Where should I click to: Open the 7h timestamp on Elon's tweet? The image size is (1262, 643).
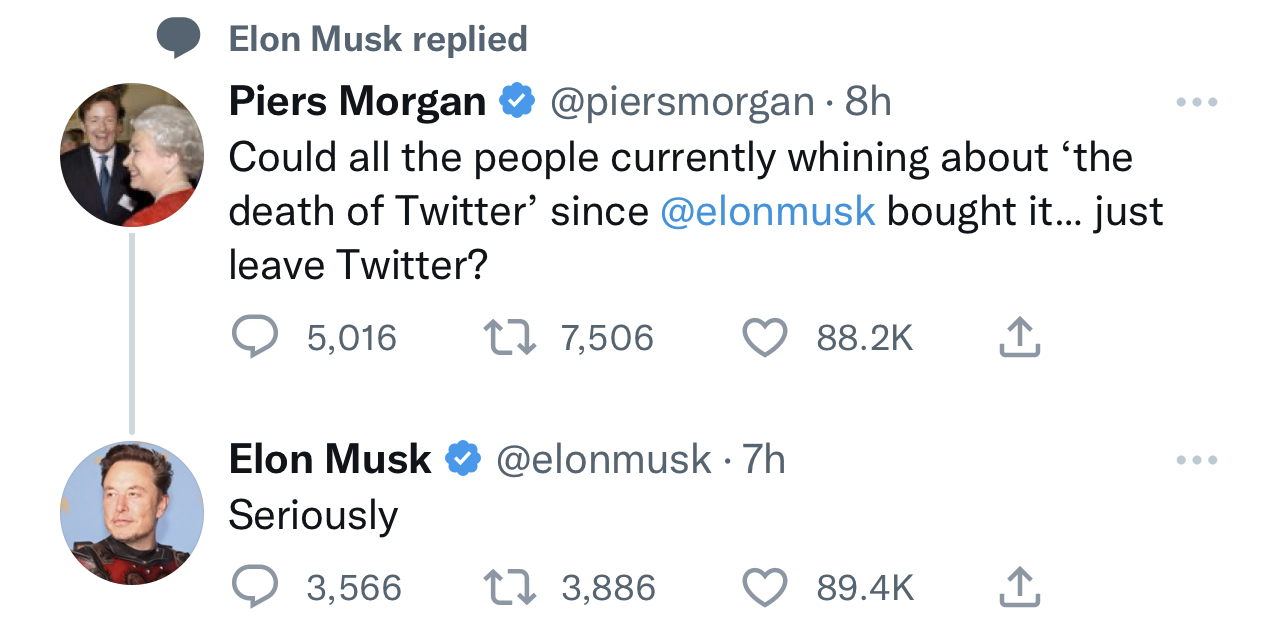(x=764, y=460)
